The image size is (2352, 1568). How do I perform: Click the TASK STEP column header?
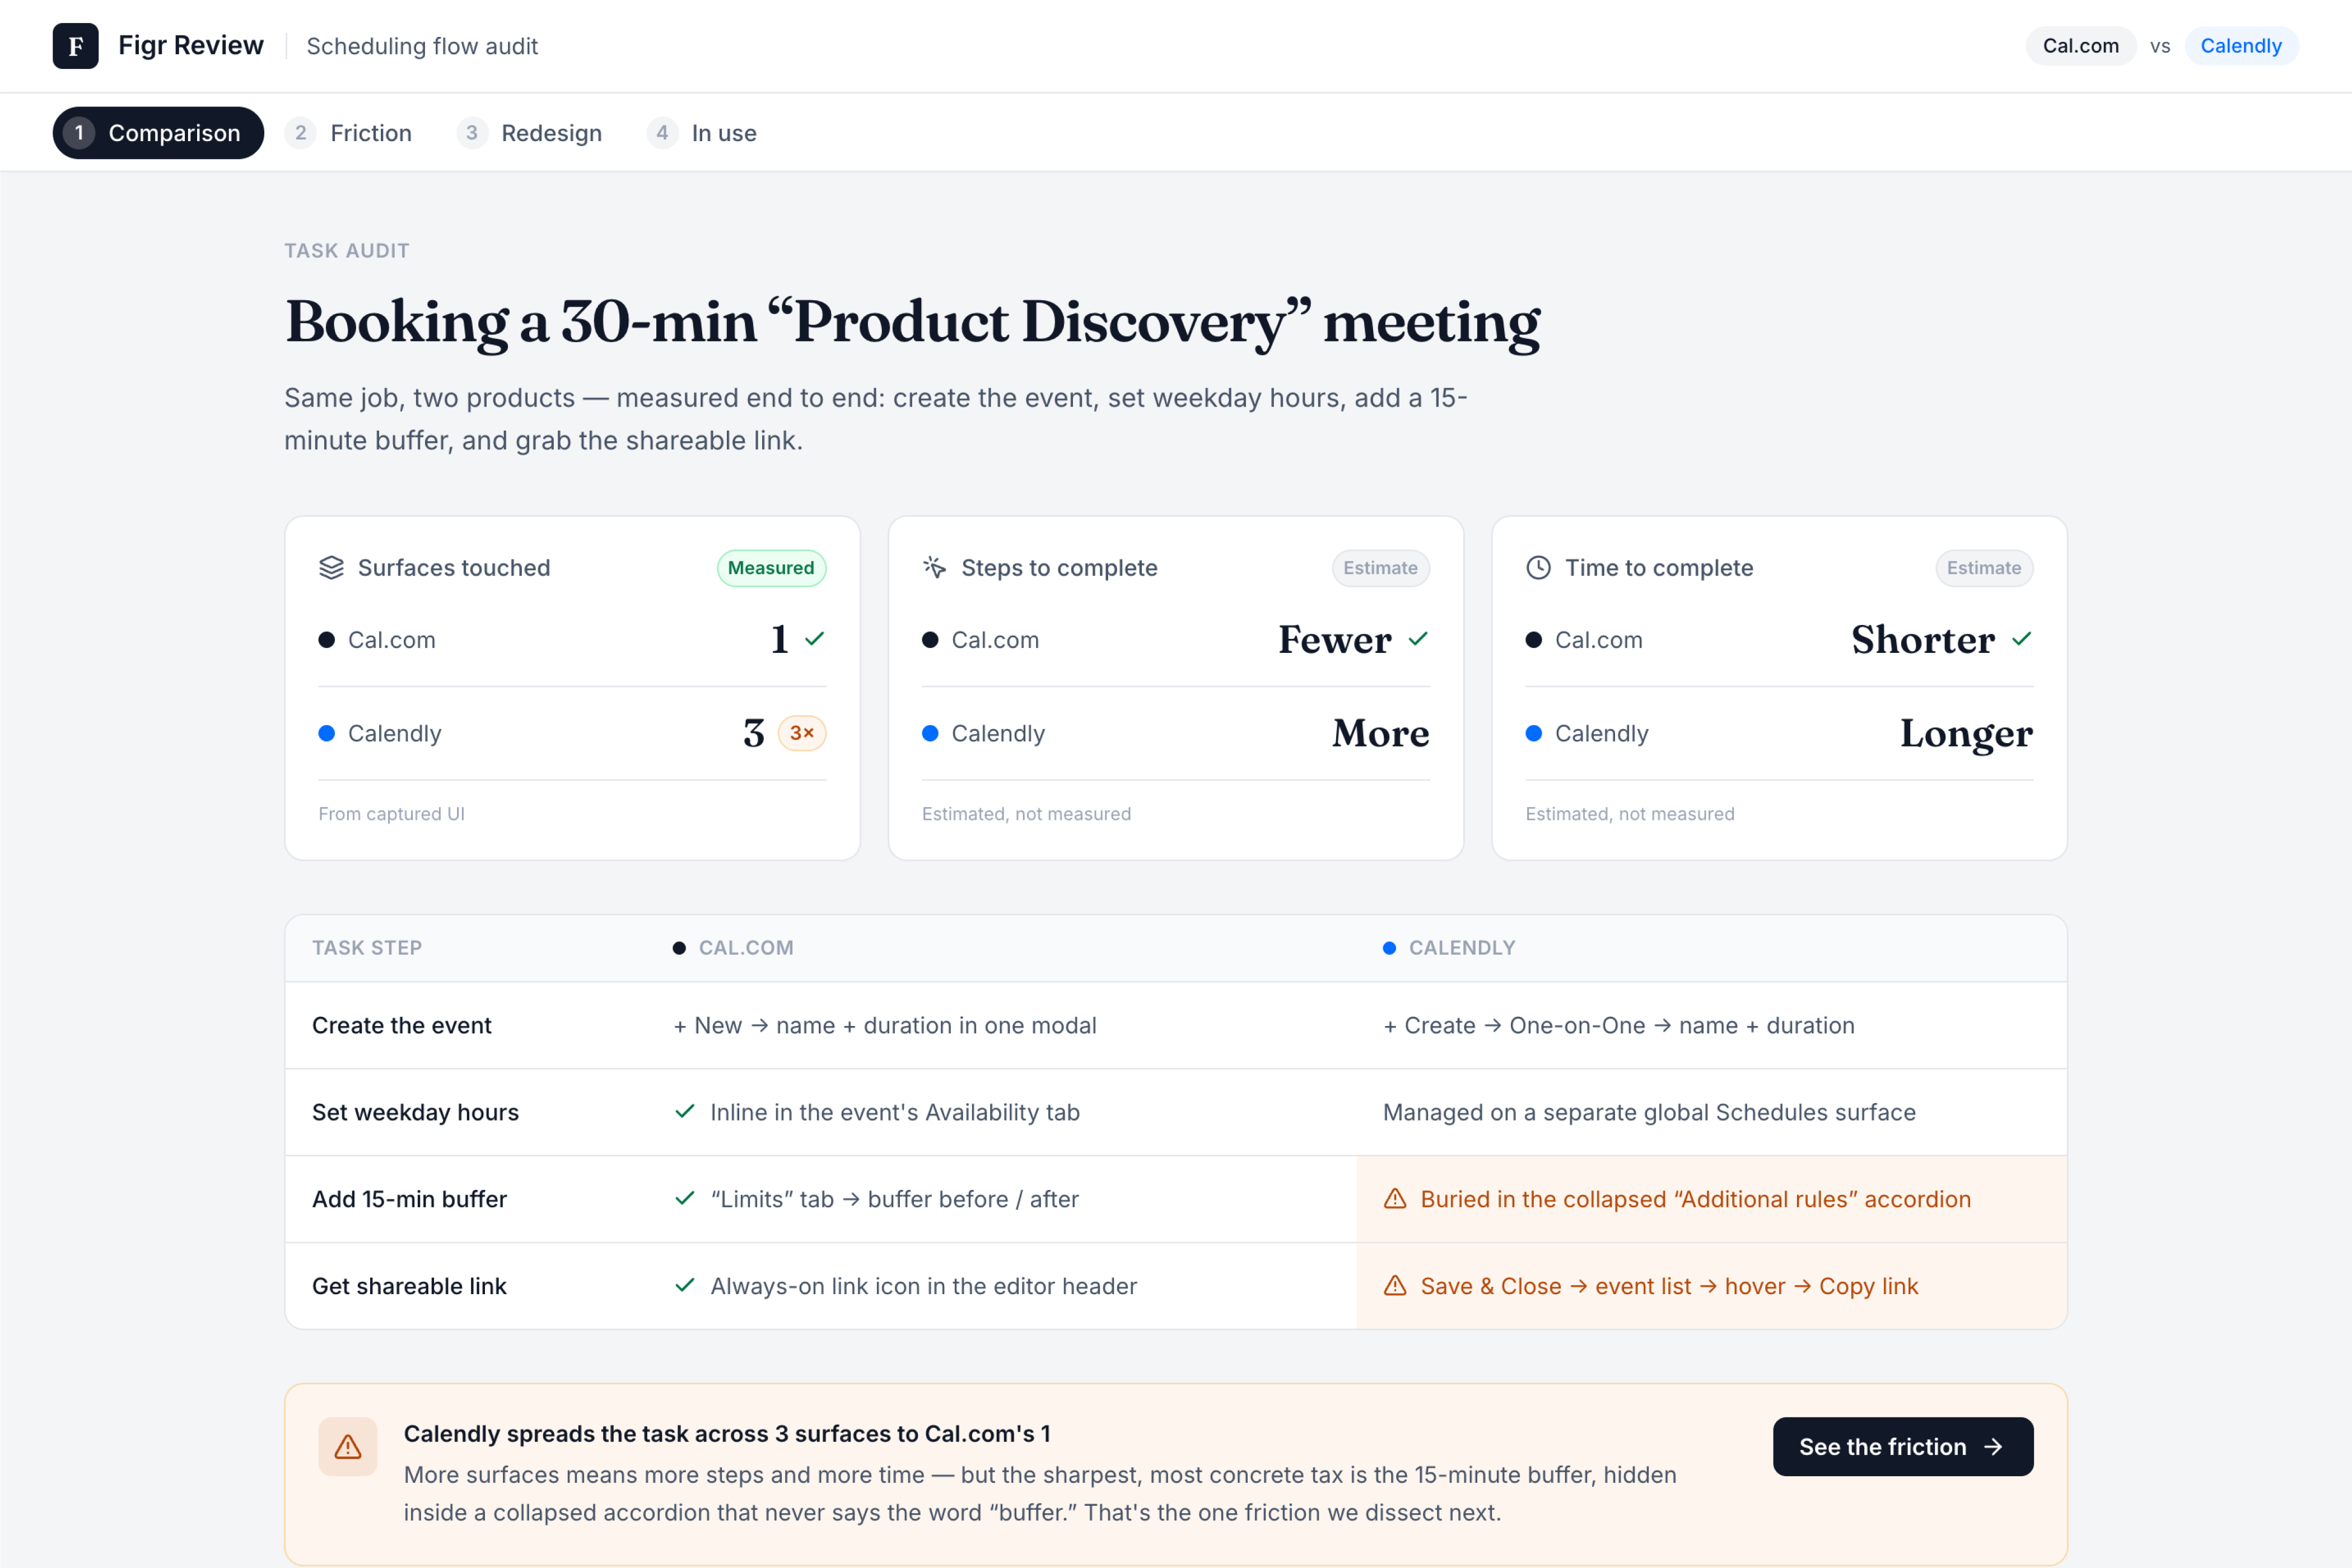[367, 948]
